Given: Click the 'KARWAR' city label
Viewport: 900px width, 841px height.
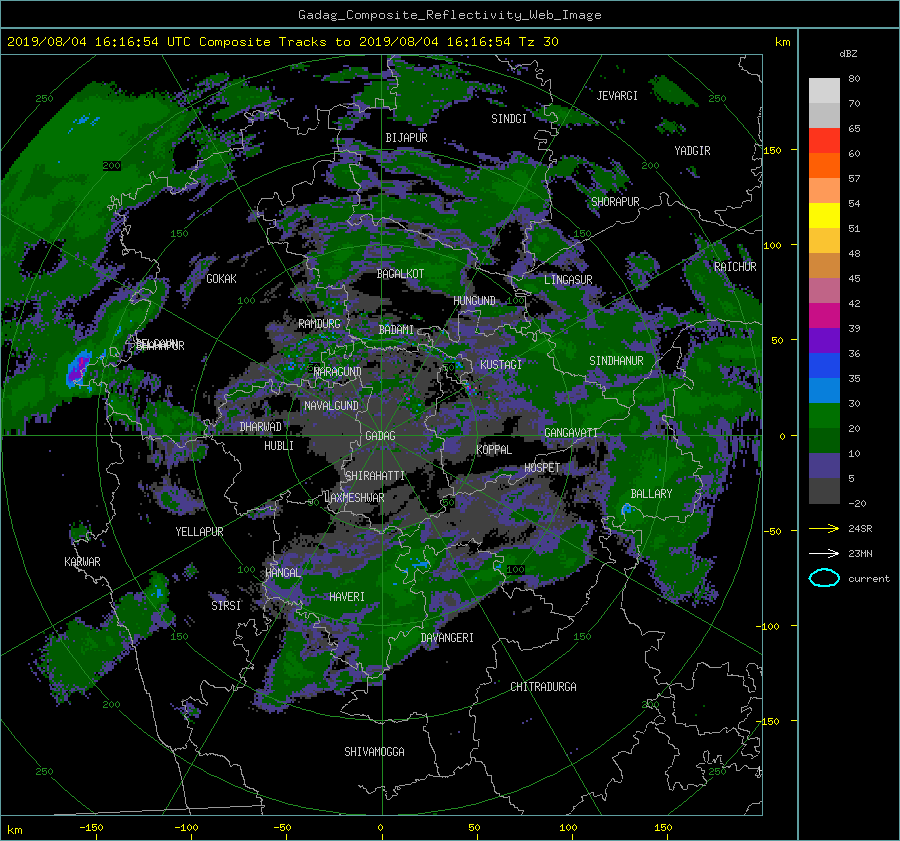Looking at the screenshot, I should point(82,562).
